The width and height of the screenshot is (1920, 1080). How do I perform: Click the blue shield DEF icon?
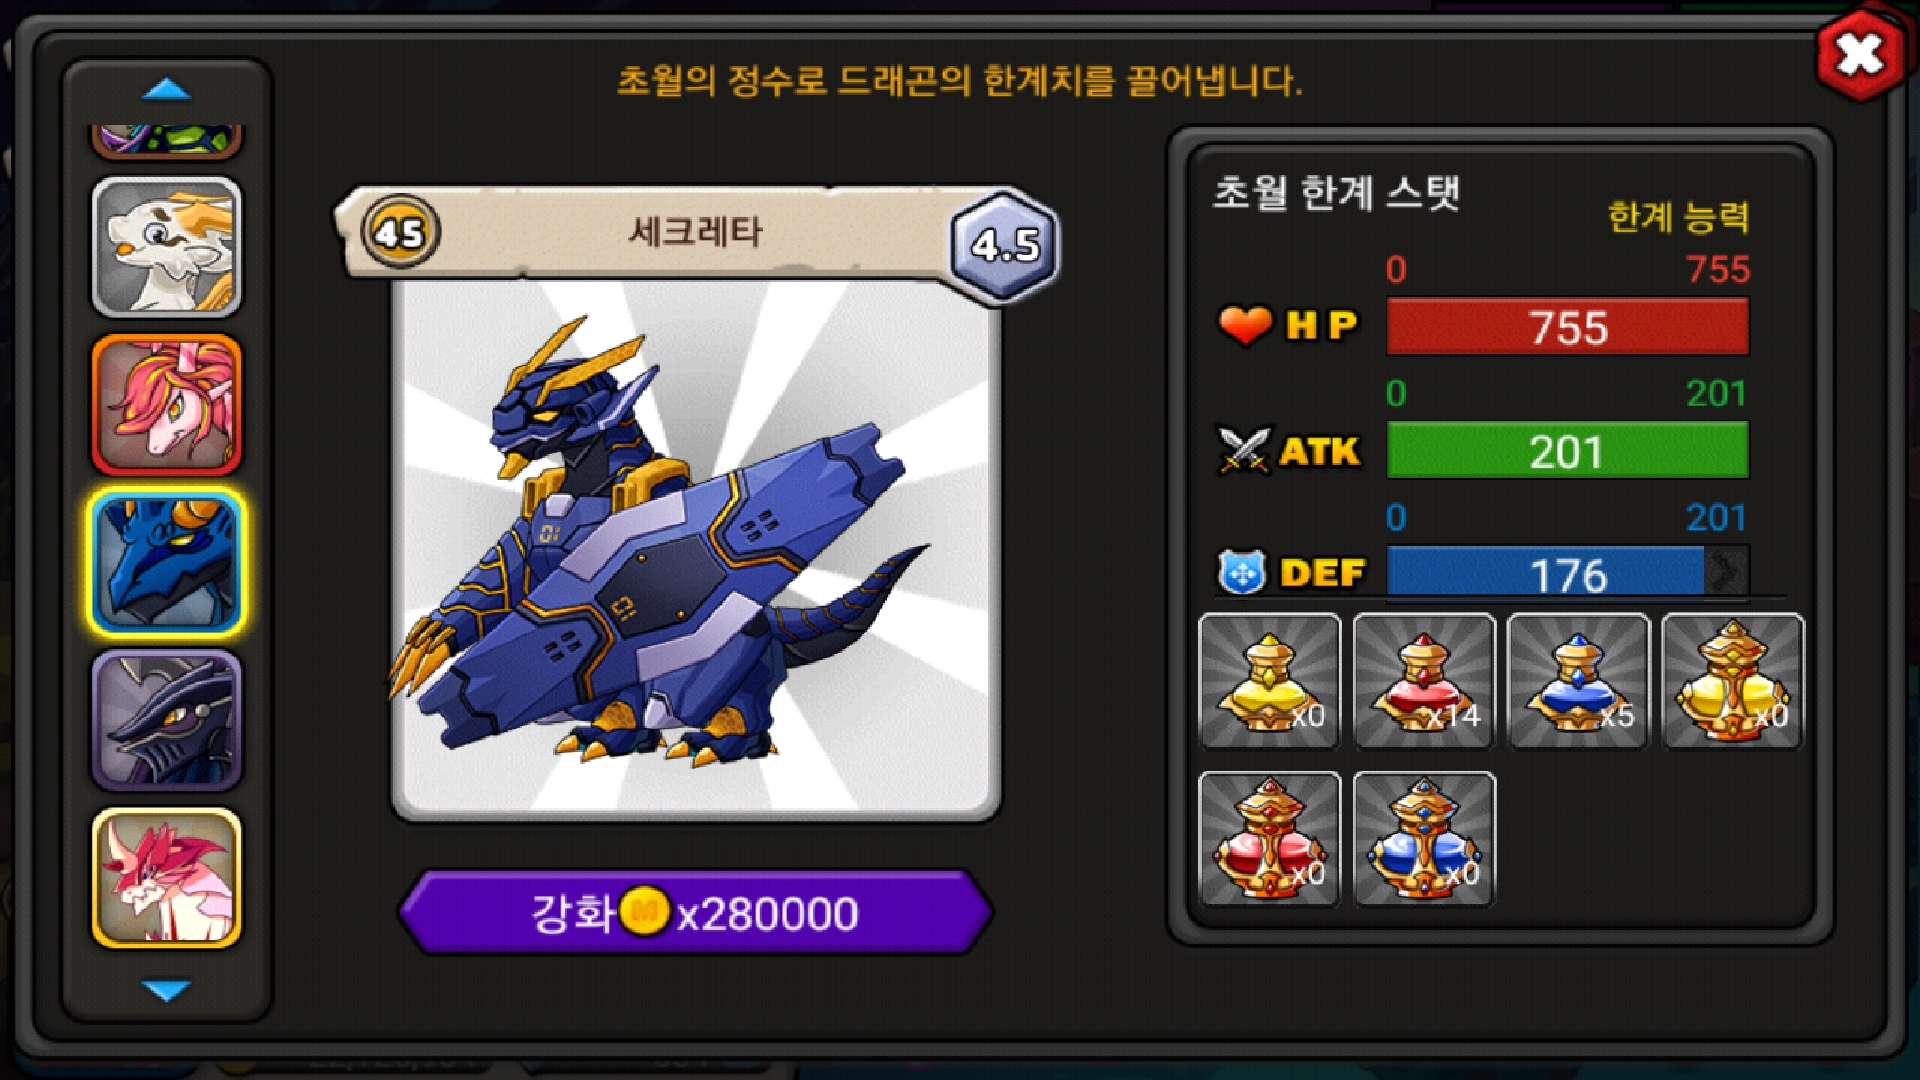1242,573
